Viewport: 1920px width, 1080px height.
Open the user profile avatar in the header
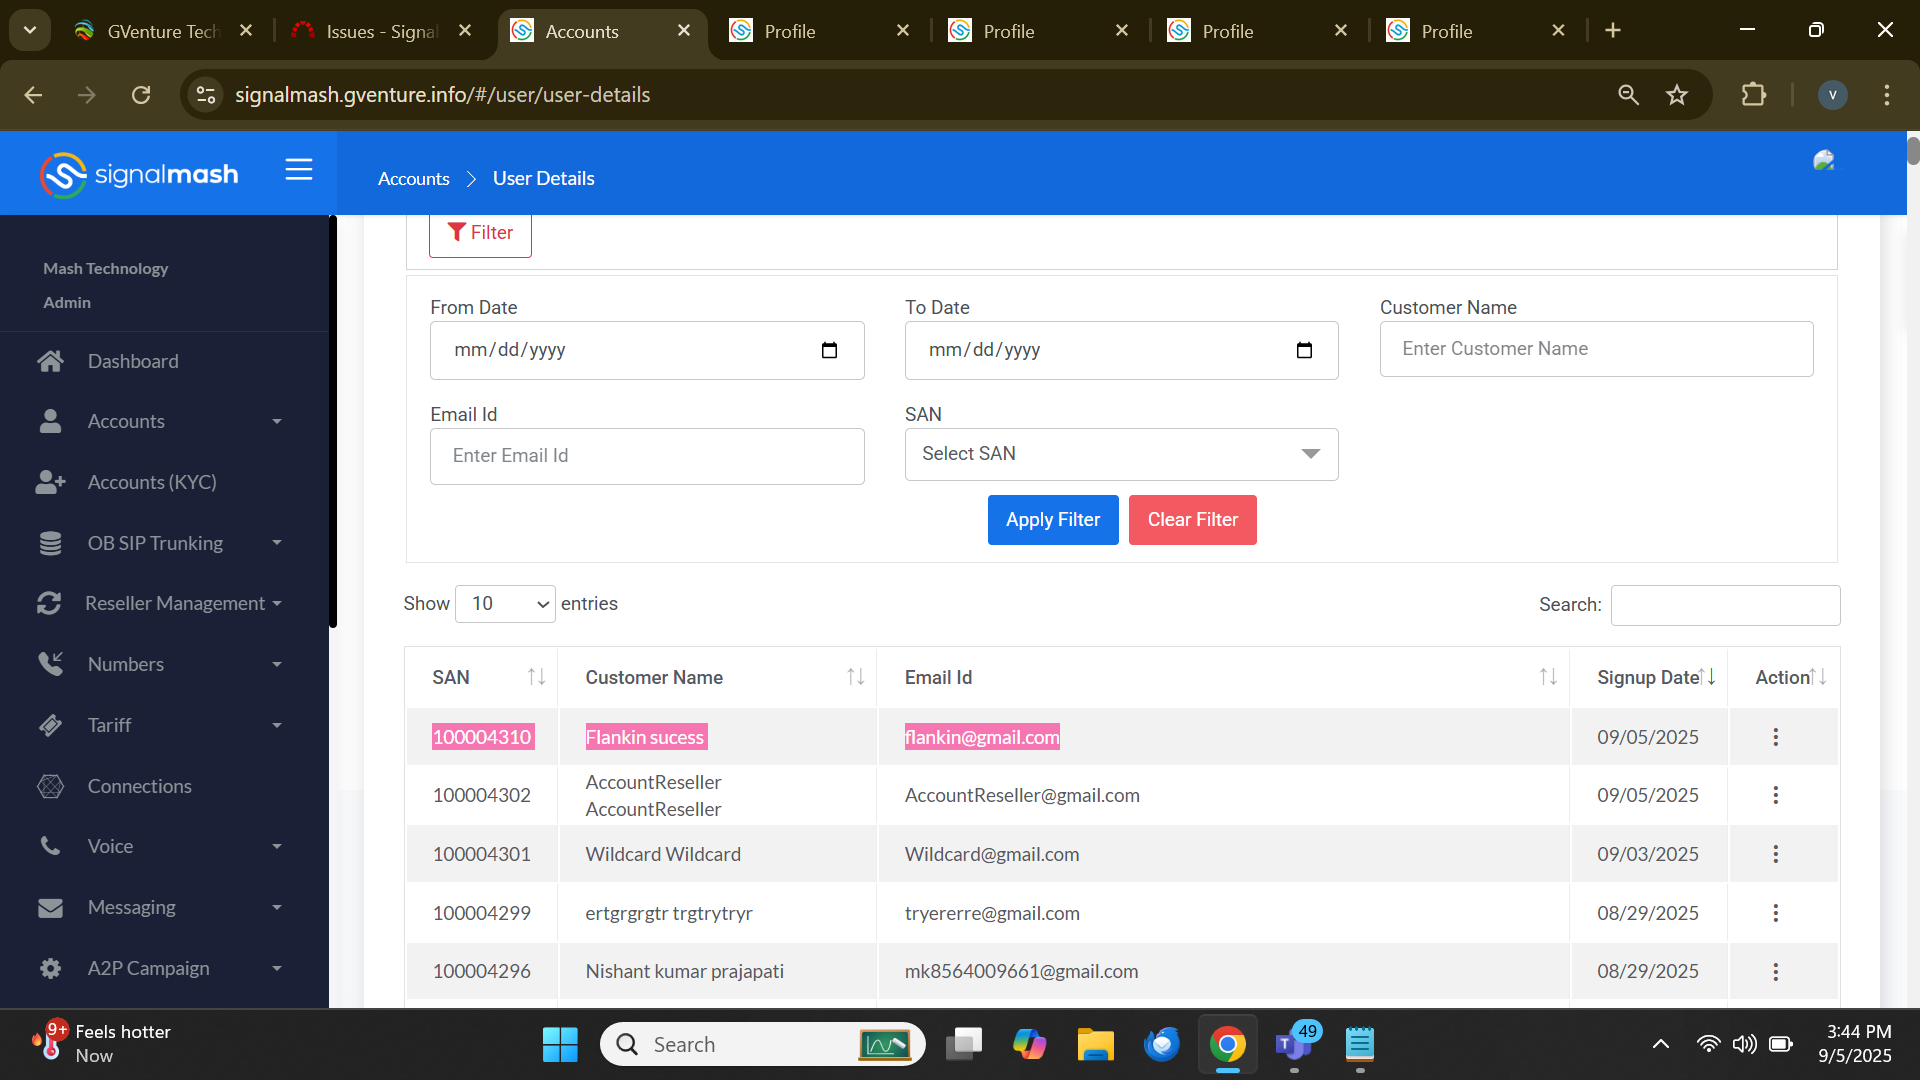[x=1823, y=162]
